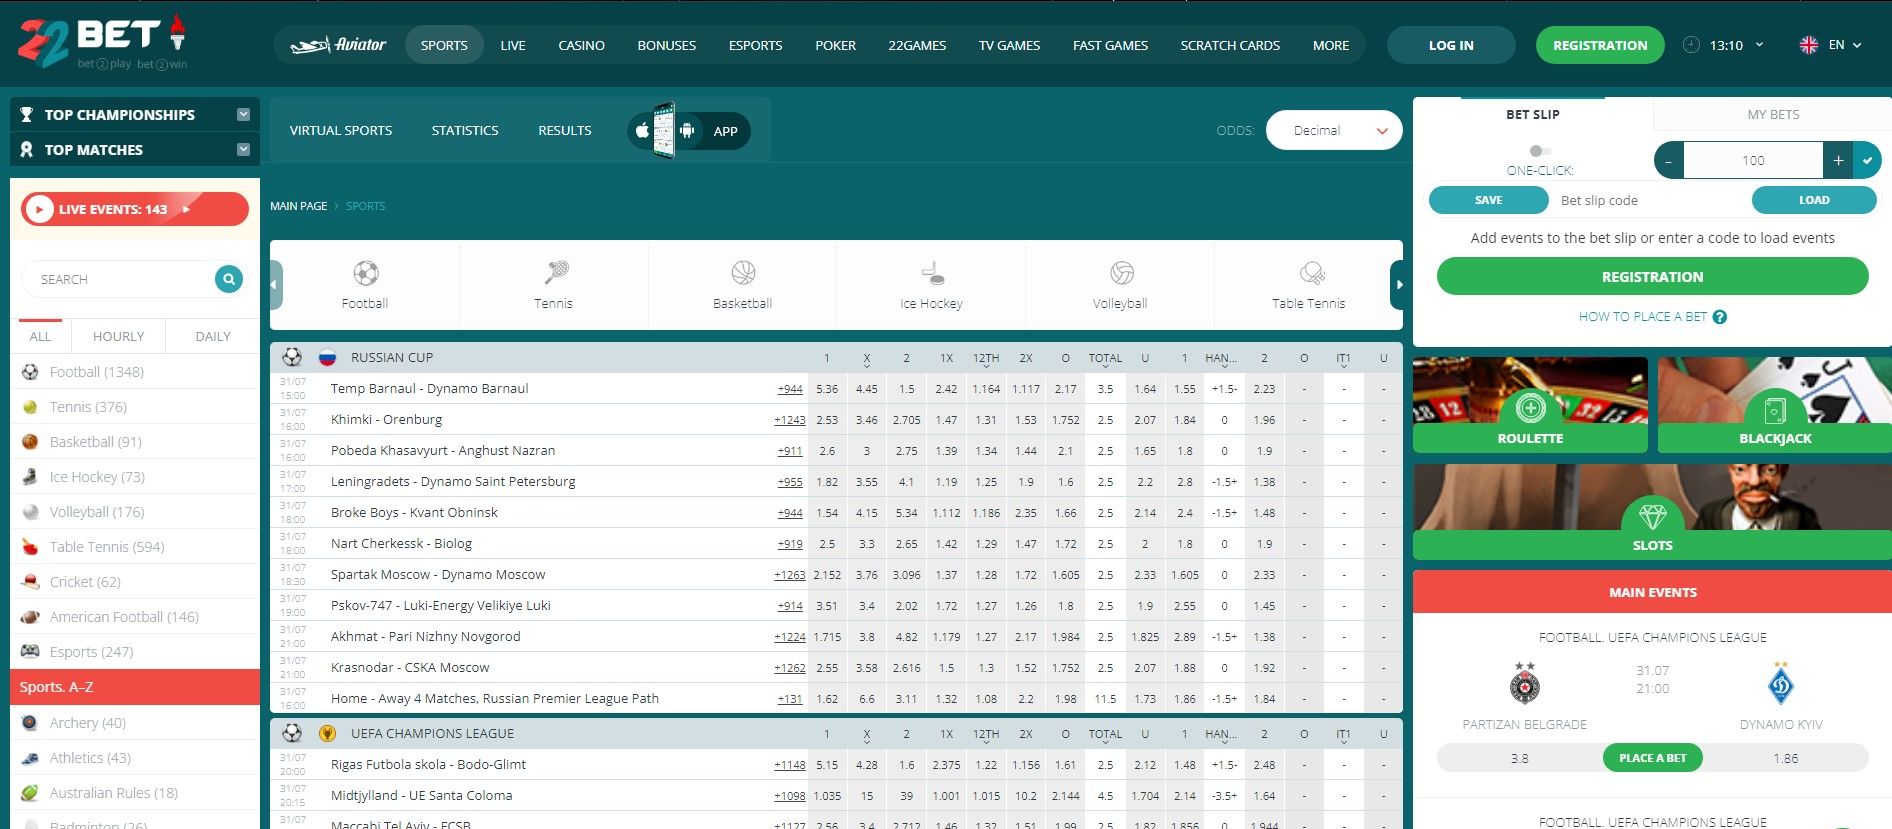Open the Casino top menu item
The image size is (1892, 829).
(x=581, y=45)
